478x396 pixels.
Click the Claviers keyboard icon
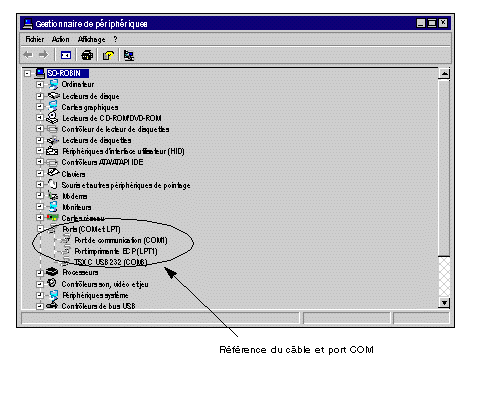tap(53, 173)
